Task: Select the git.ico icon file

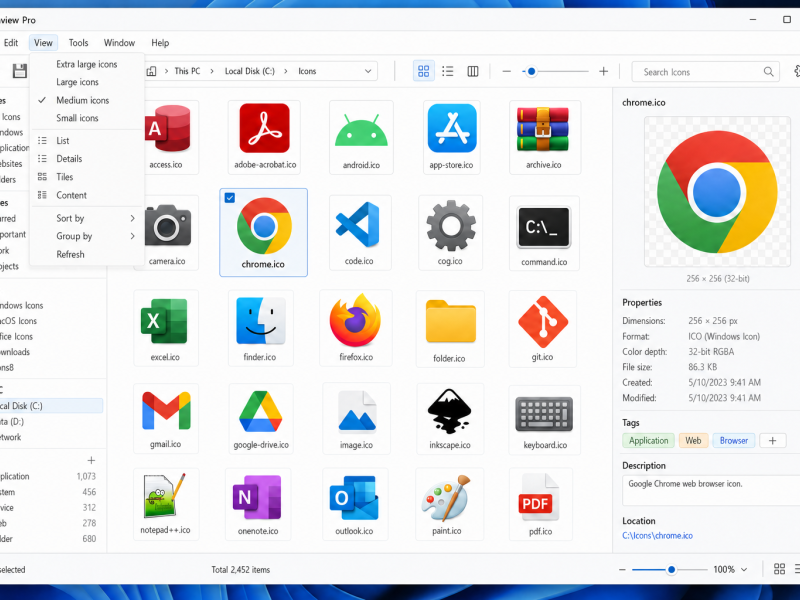Action: tap(542, 328)
